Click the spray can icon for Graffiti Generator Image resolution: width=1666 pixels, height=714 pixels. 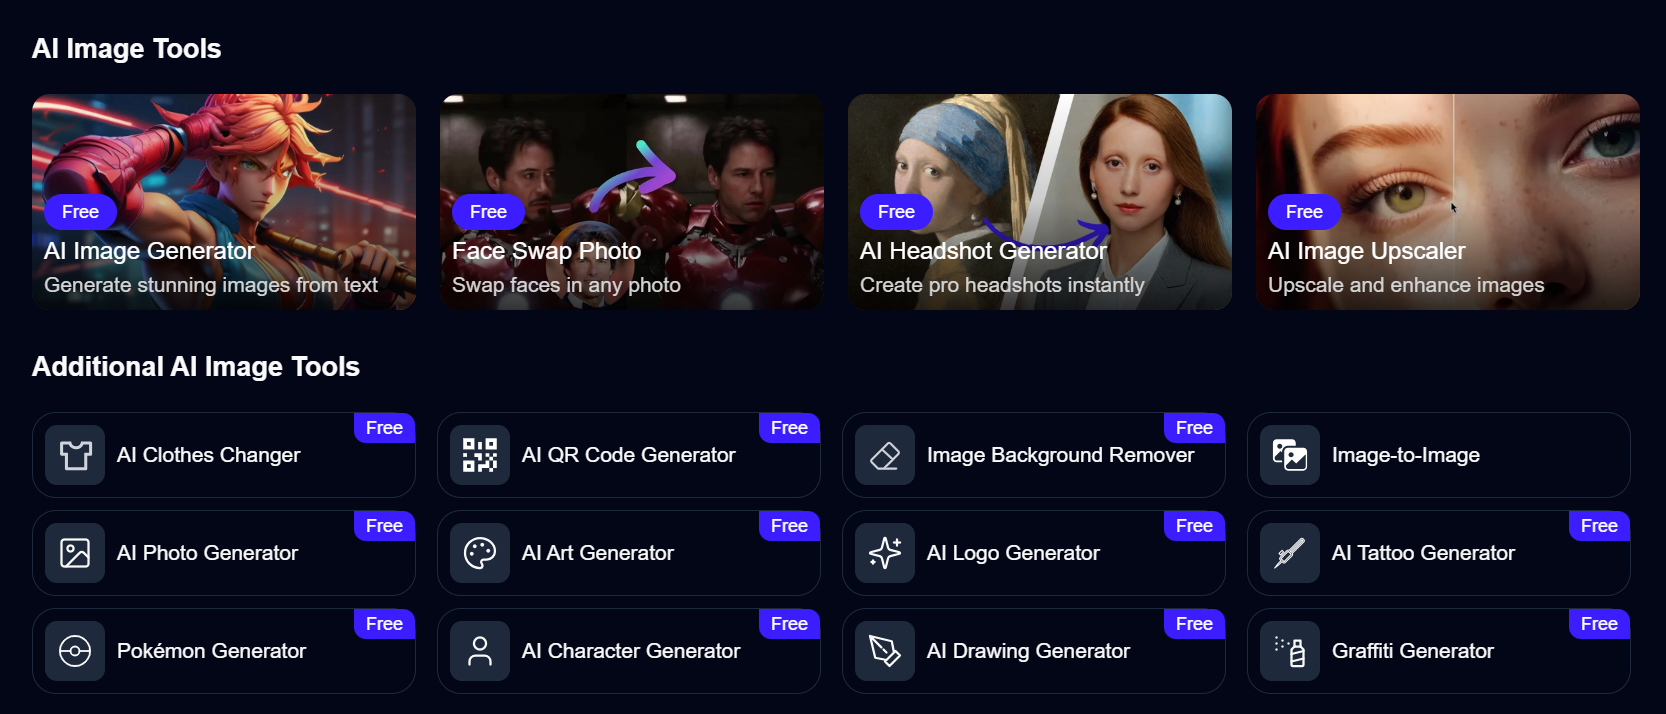(x=1290, y=651)
